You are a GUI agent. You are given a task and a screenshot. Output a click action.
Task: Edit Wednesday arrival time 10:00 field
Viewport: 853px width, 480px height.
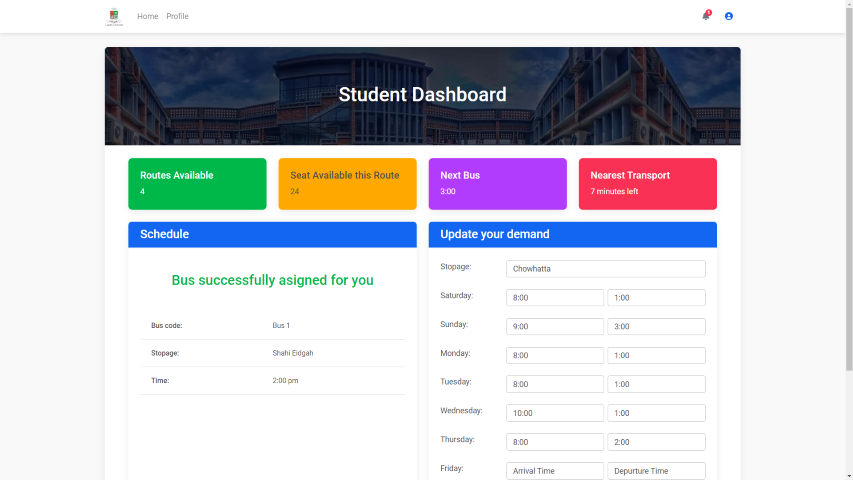pyautogui.click(x=555, y=413)
